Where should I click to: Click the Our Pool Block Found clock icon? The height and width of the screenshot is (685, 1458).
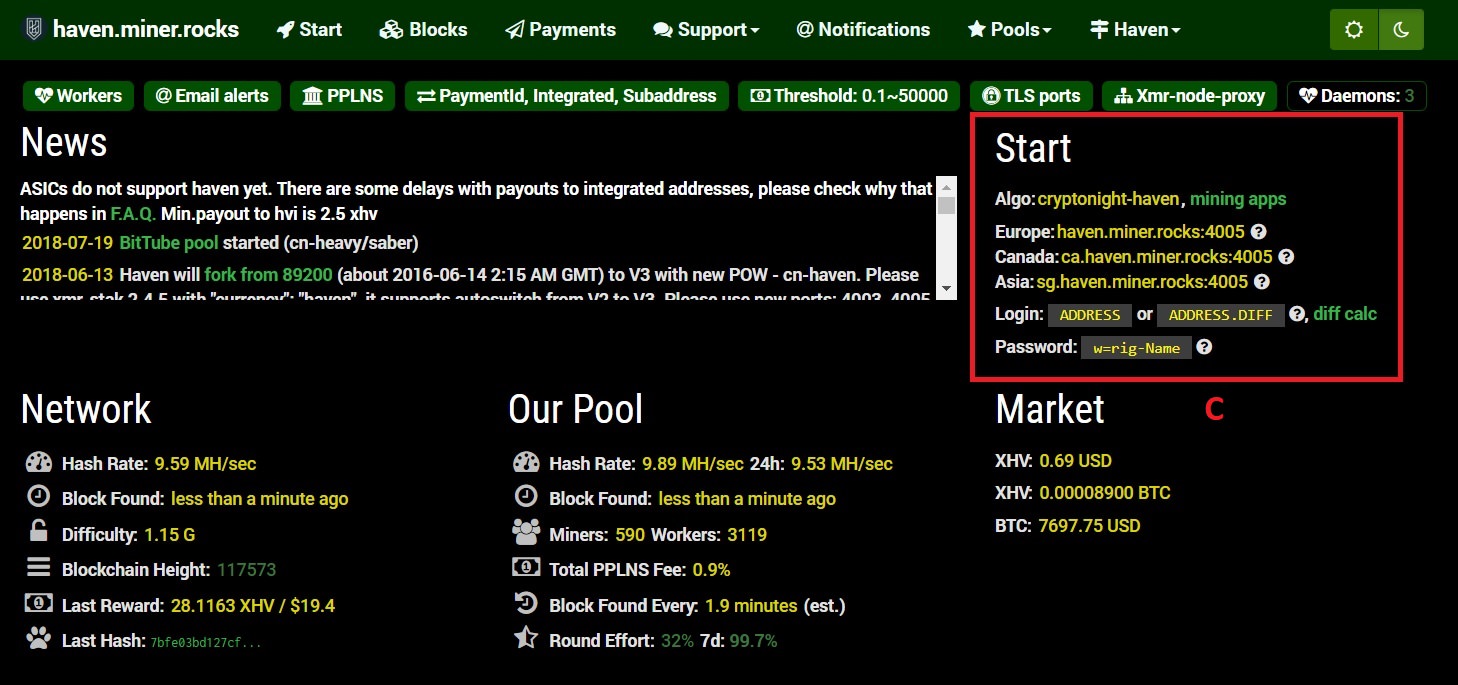[x=526, y=497]
